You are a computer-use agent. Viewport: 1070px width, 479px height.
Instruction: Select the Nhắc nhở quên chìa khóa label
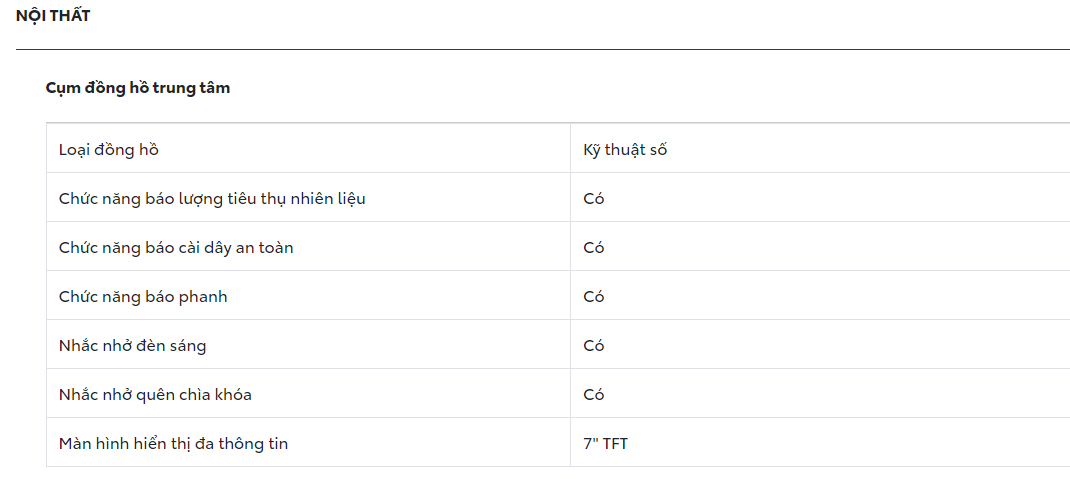pos(155,395)
